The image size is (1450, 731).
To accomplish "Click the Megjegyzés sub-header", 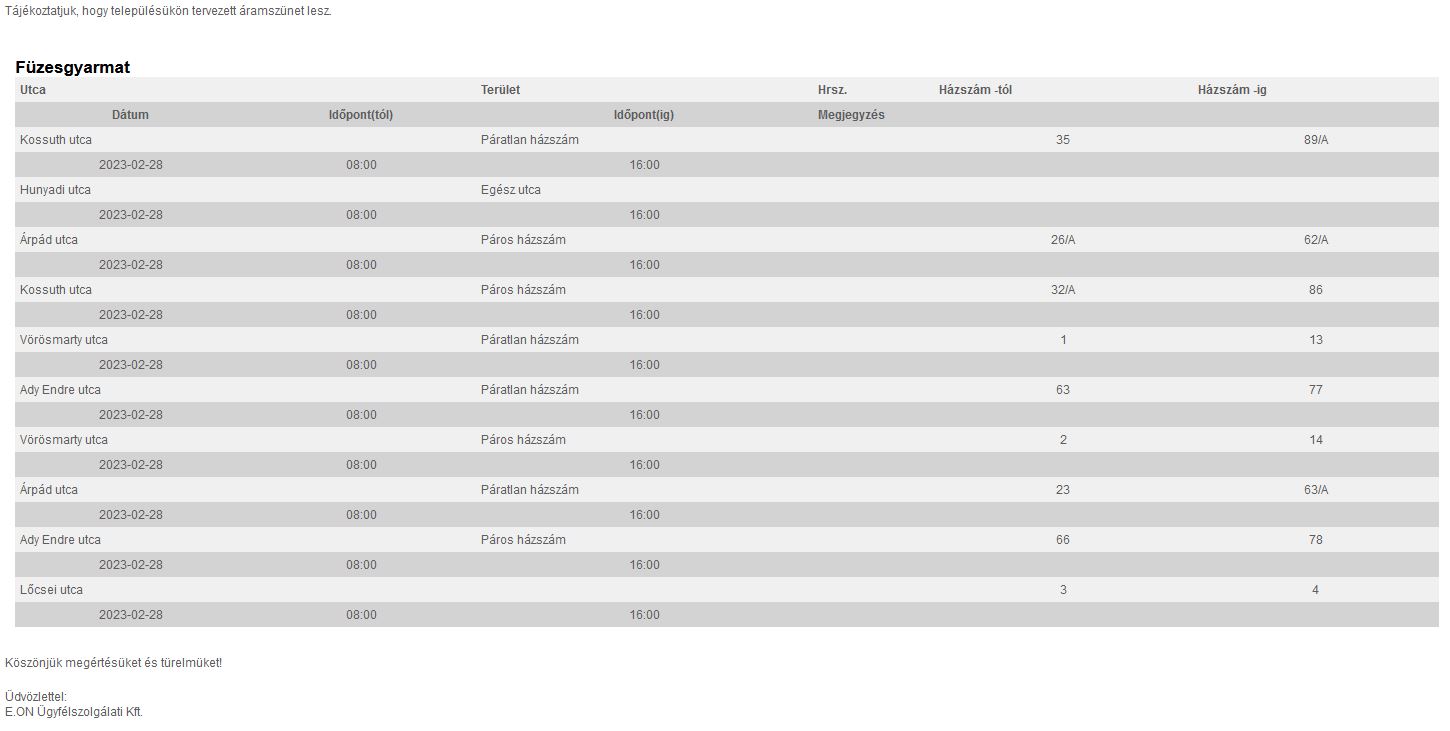I will pos(851,115).
